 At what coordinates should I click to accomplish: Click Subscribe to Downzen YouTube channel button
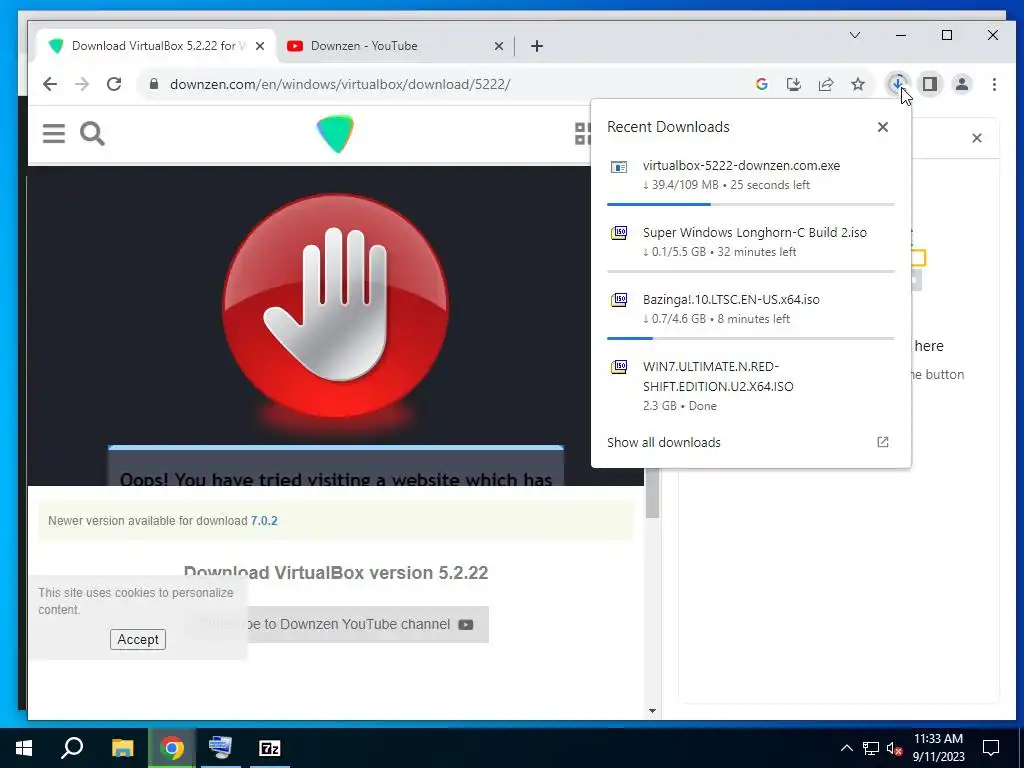pyautogui.click(x=336, y=624)
